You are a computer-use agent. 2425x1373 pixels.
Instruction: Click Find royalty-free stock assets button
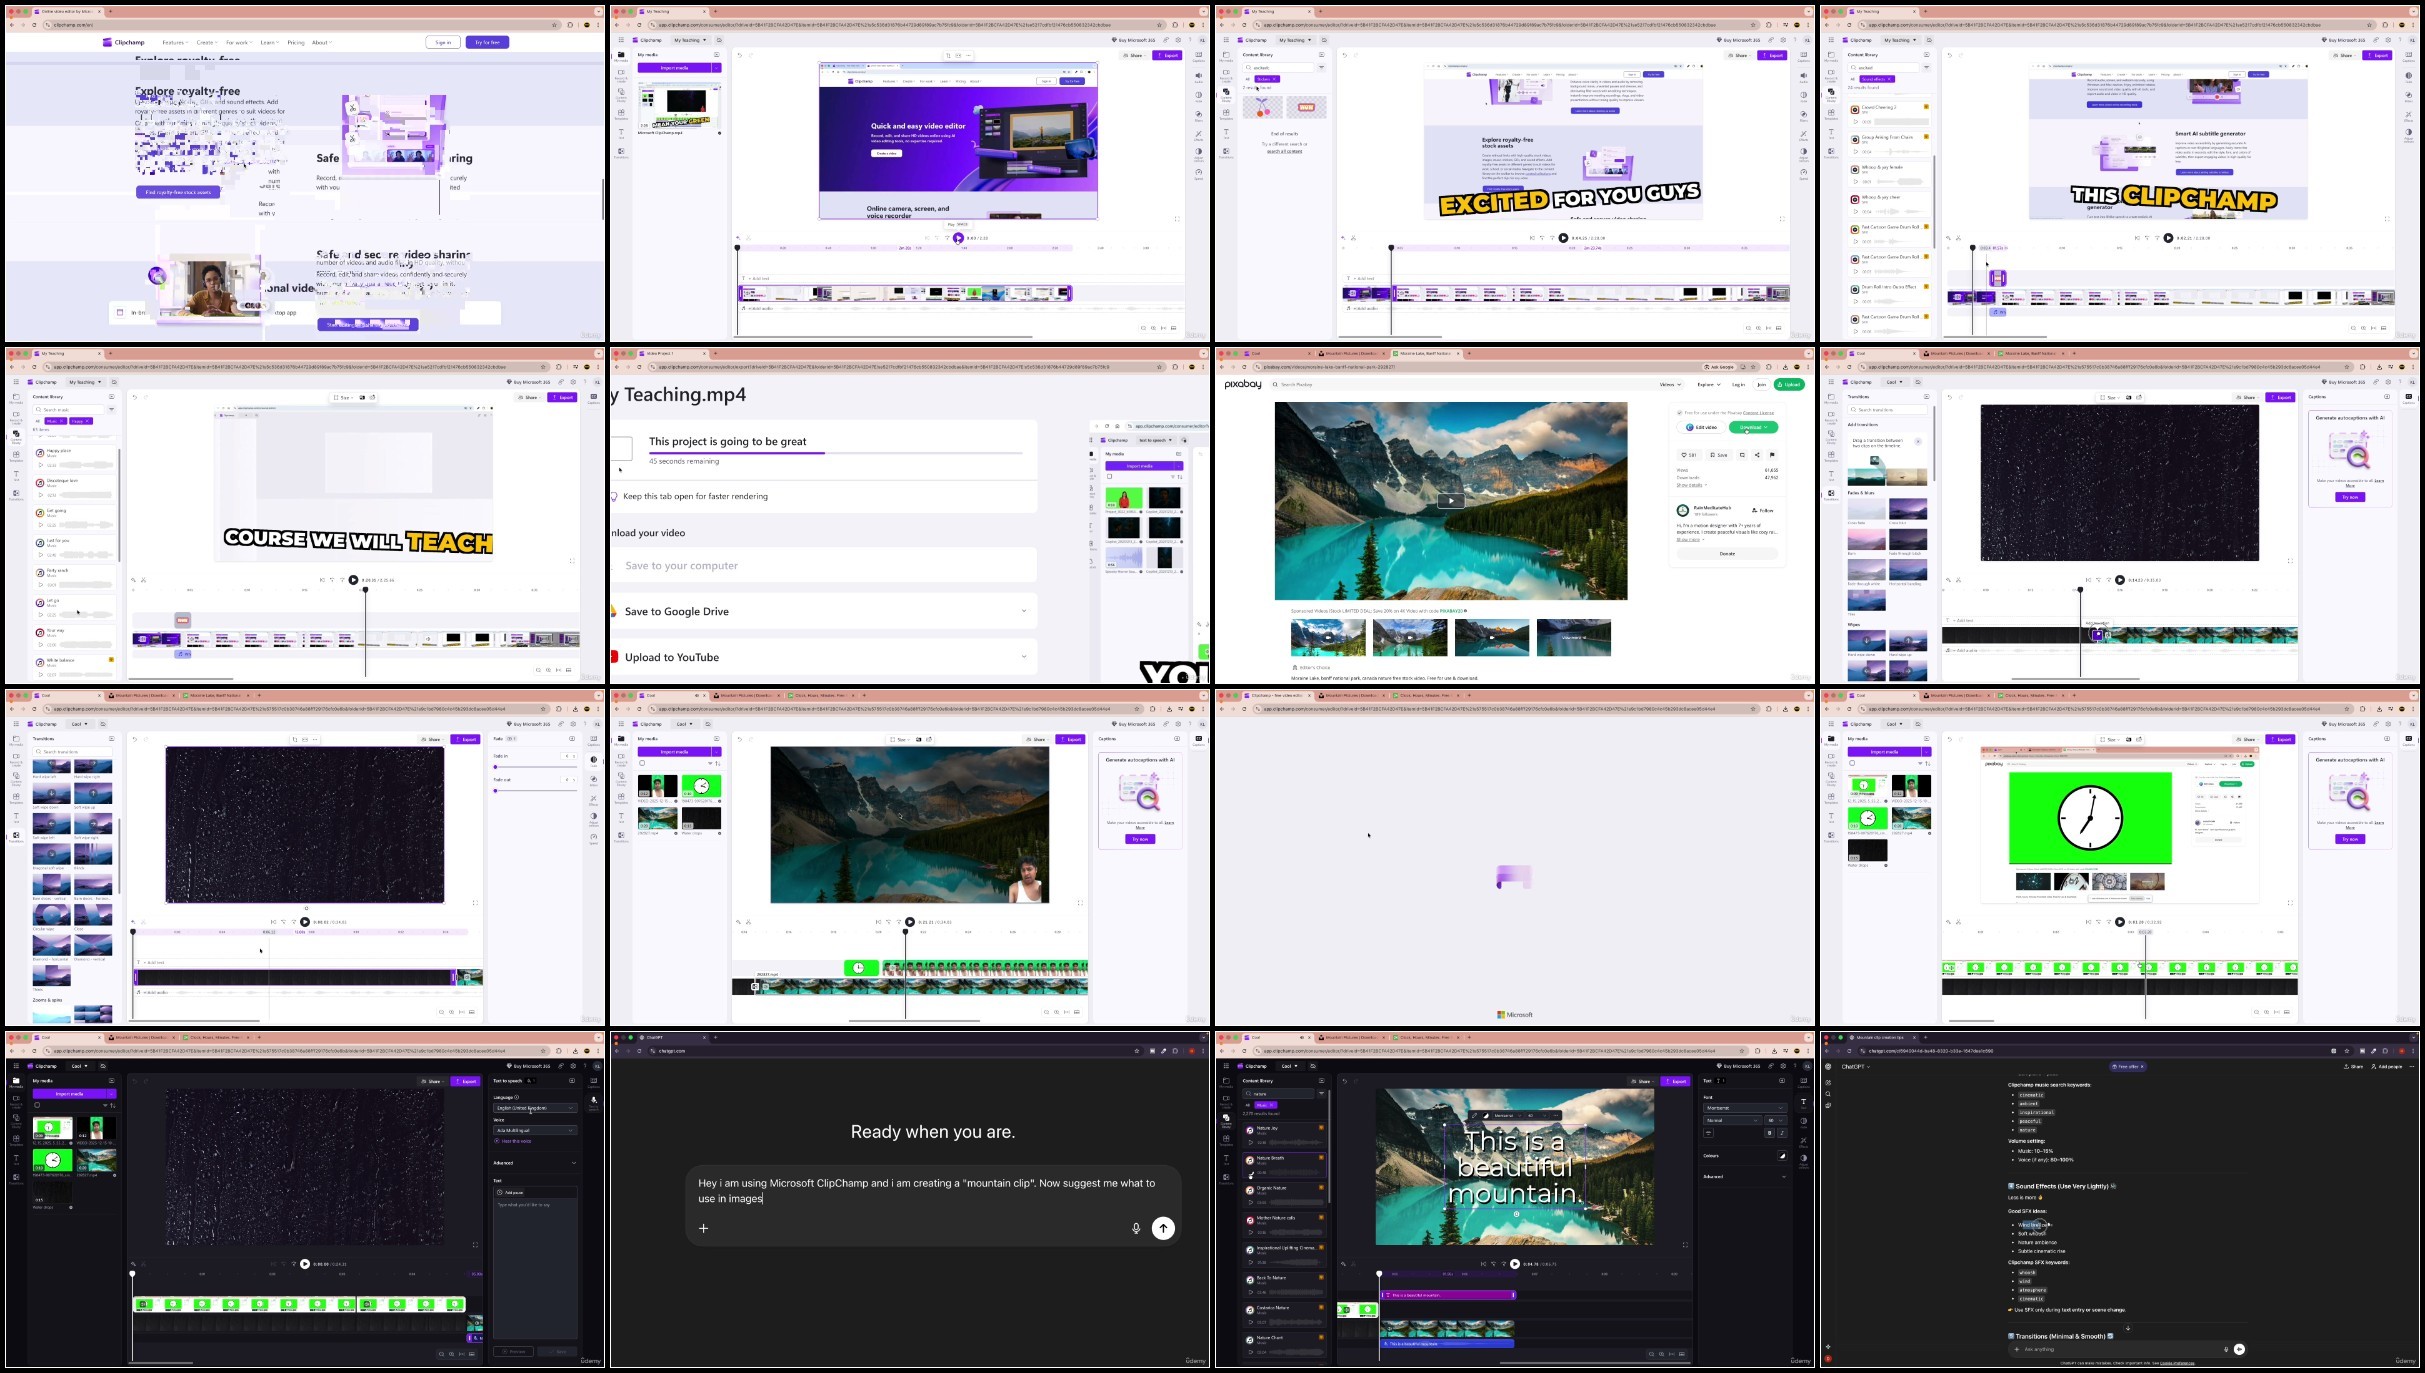[178, 192]
